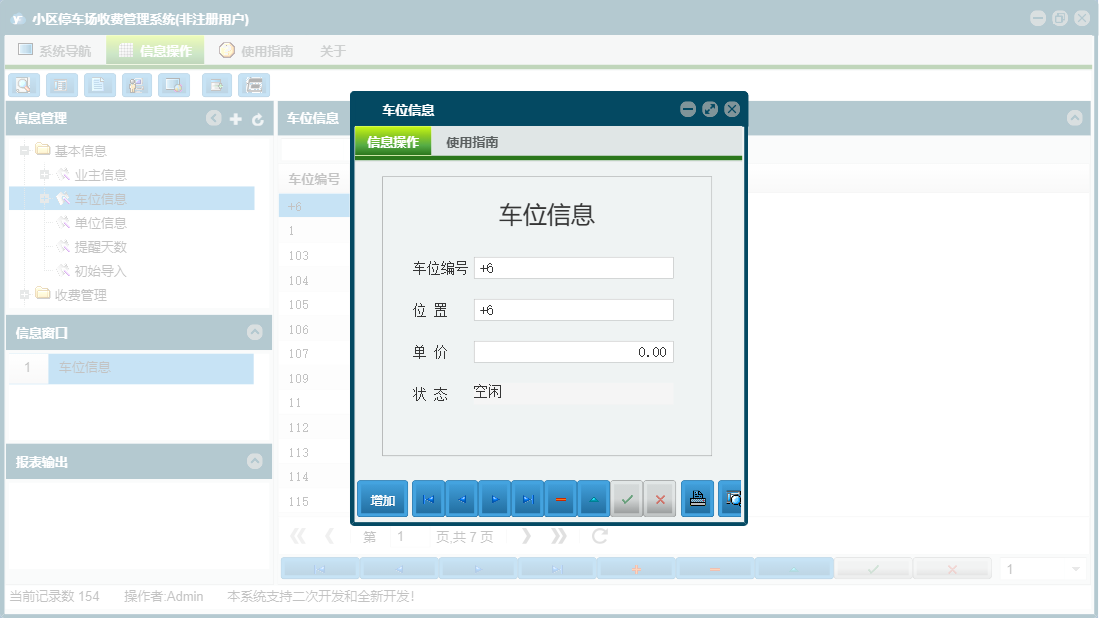Navigate to the first record in the dialog
Viewport: 1099px width, 618px height.
point(427,498)
